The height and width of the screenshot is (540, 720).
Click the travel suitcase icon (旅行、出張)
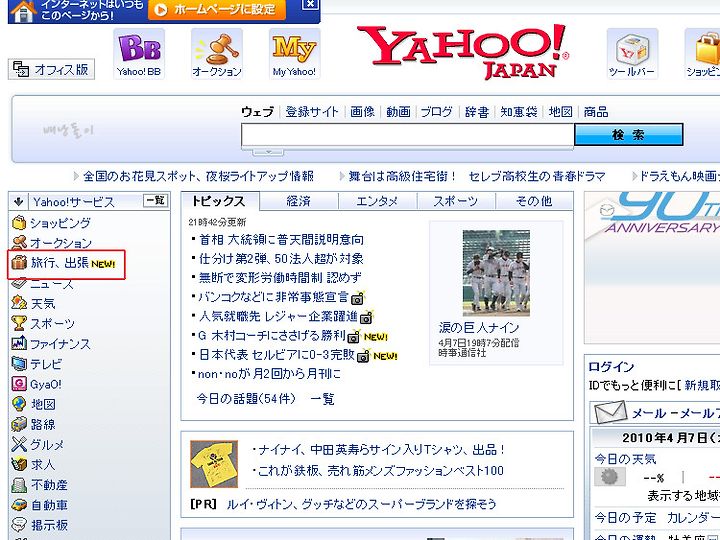tap(19, 263)
